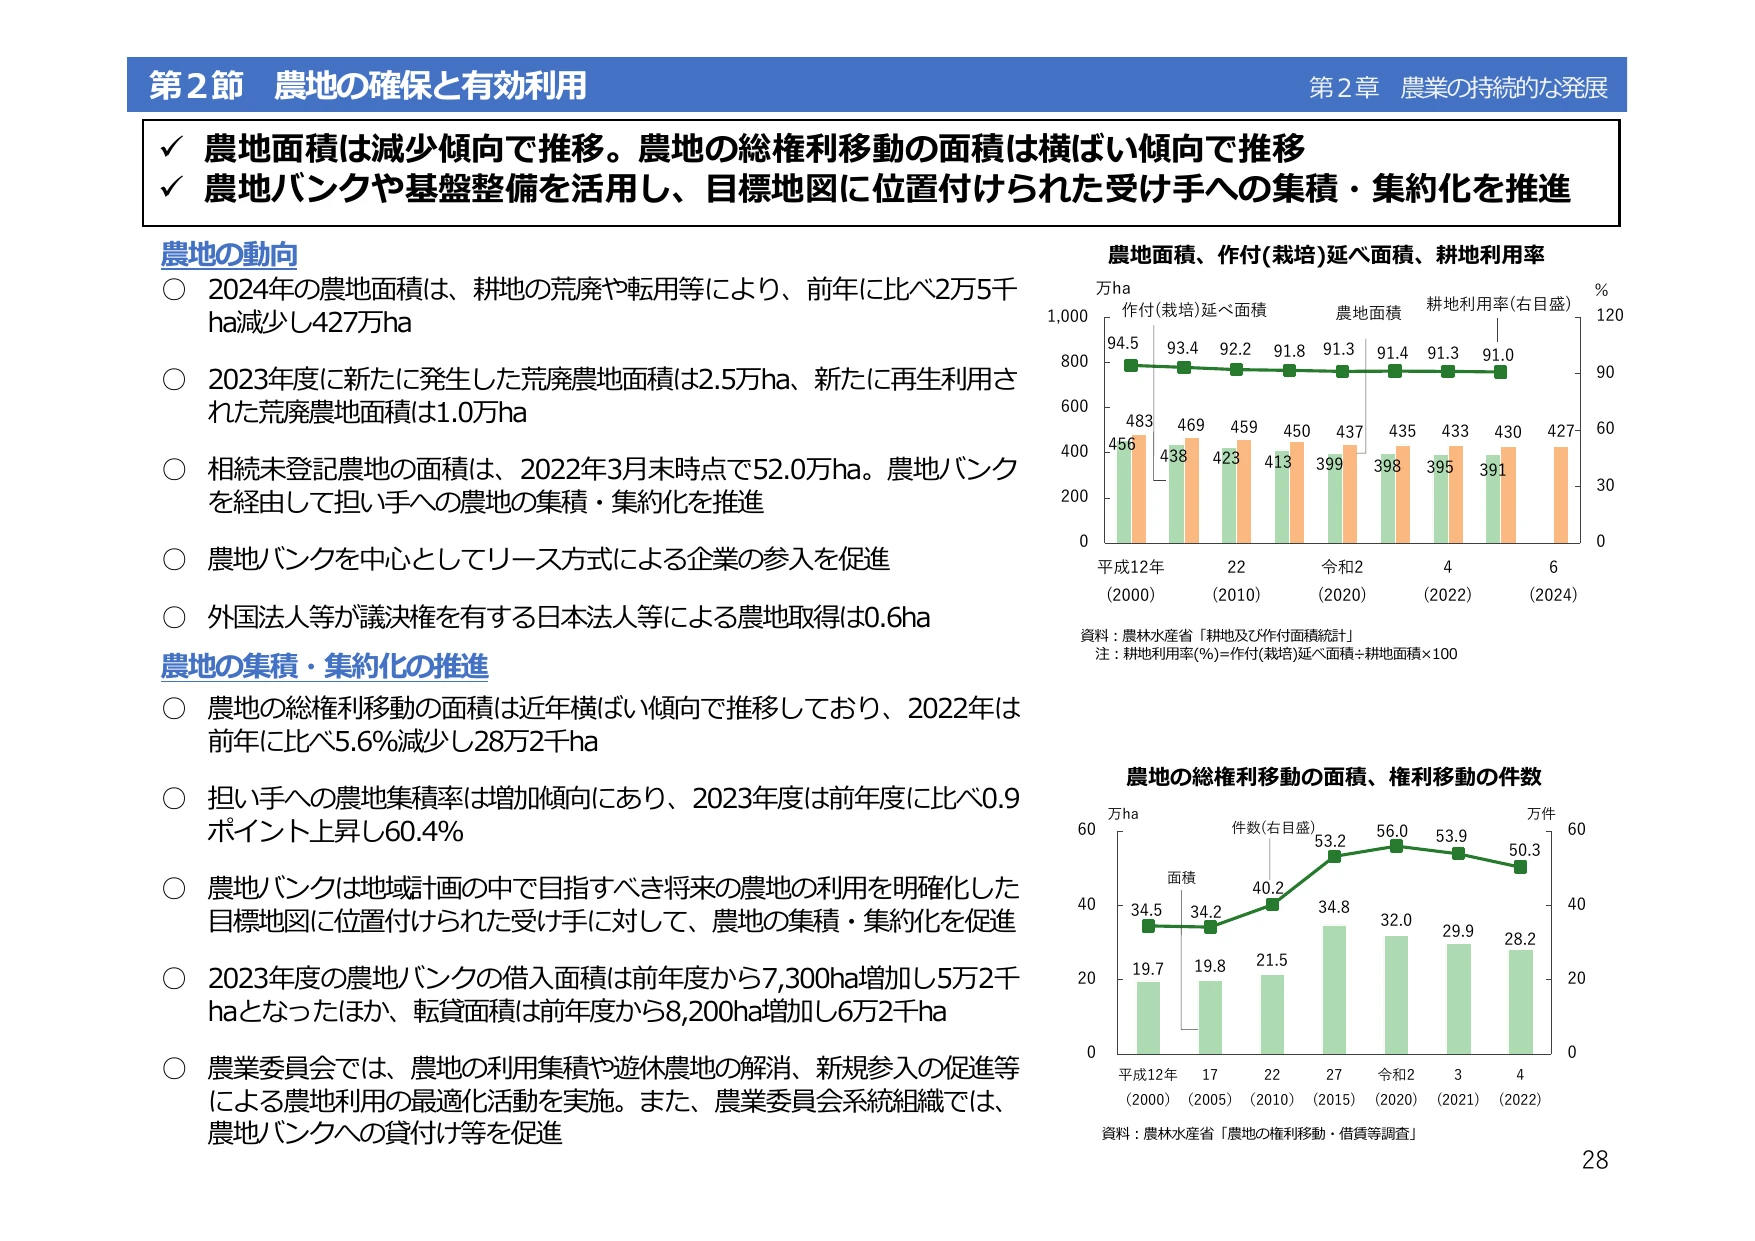Click chart title 農地面積、作付(栽培)延べ面積、耕地利用率
The width and height of the screenshot is (1755, 1241).
(x=1326, y=255)
